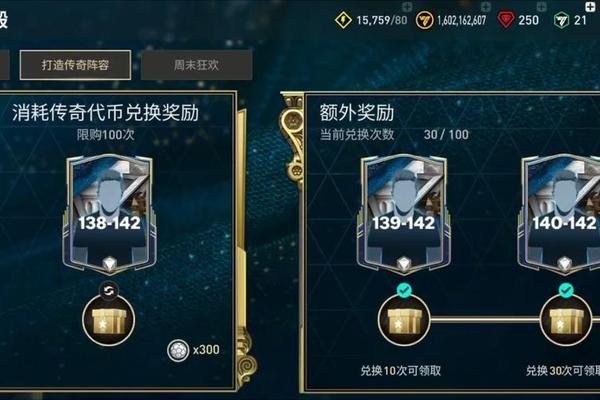This screenshot has height=400, width=600.
Task: Select the 138-142 player card
Action: pos(109,214)
